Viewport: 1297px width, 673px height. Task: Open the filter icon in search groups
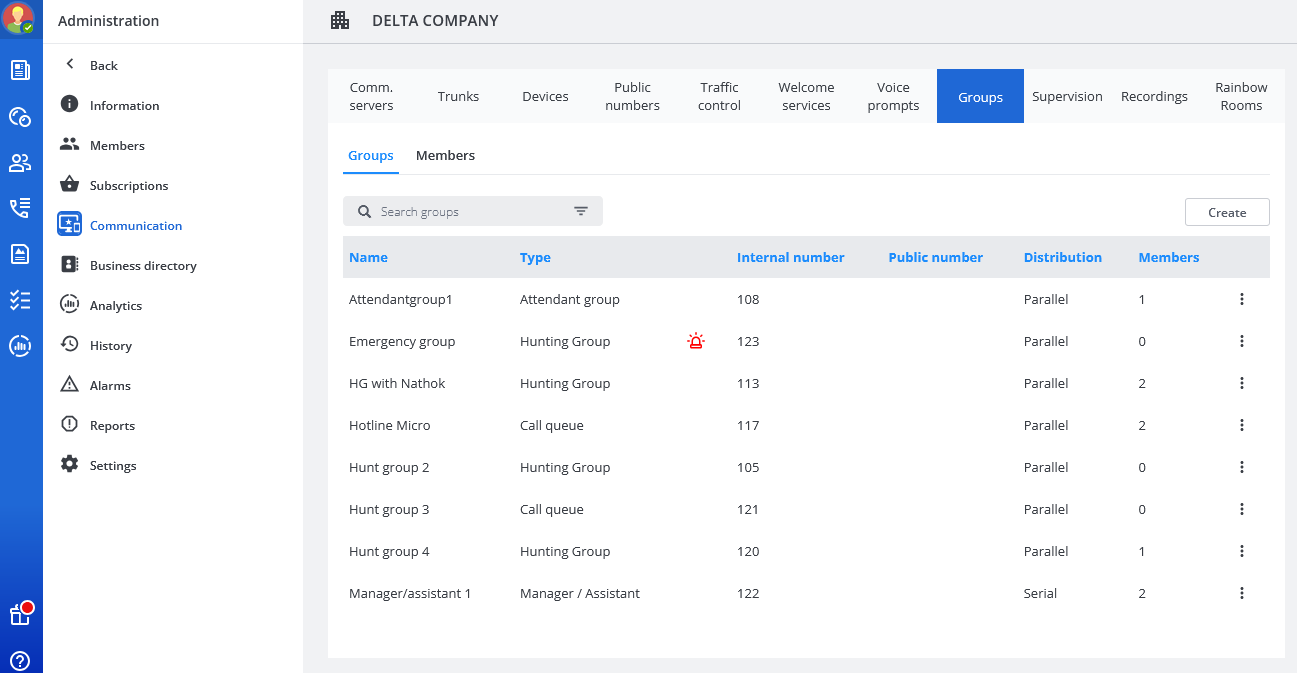click(581, 211)
